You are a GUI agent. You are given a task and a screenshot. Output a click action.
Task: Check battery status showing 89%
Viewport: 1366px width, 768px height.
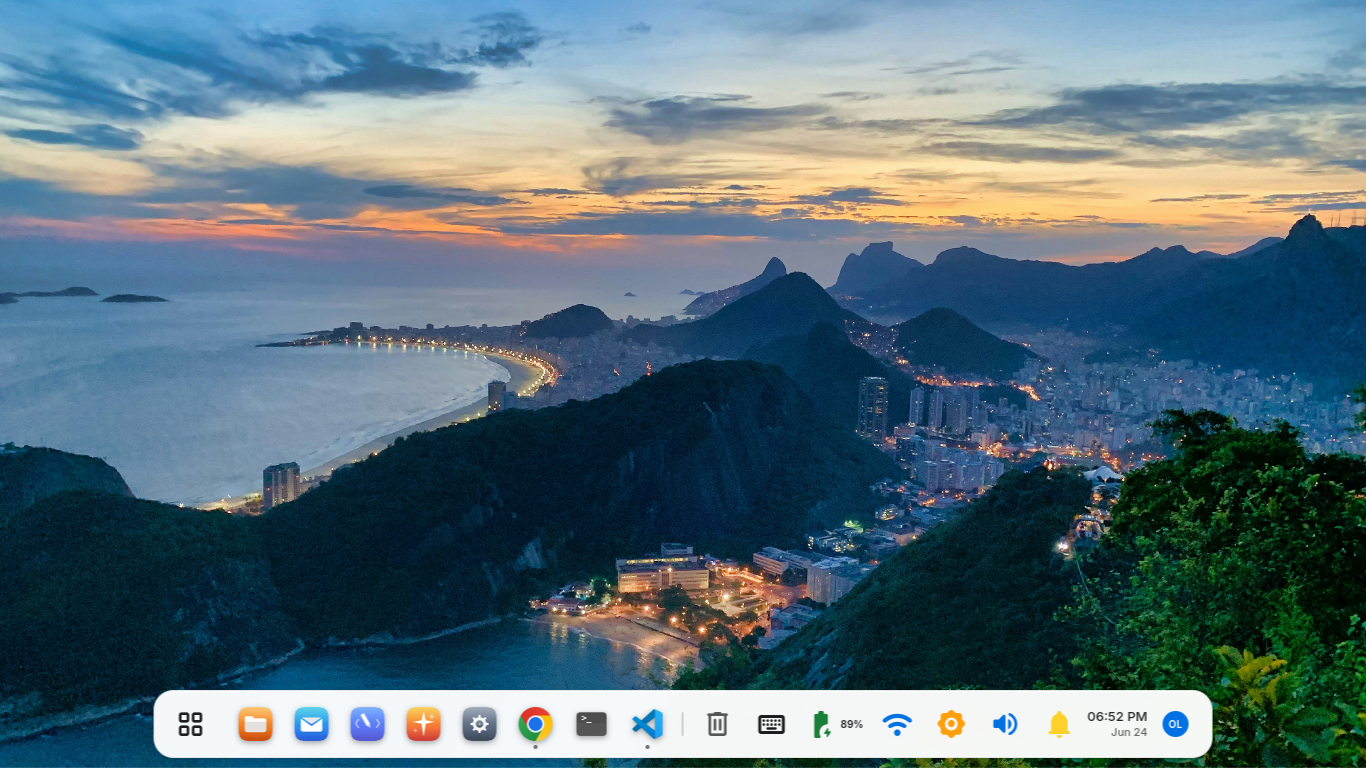(837, 724)
